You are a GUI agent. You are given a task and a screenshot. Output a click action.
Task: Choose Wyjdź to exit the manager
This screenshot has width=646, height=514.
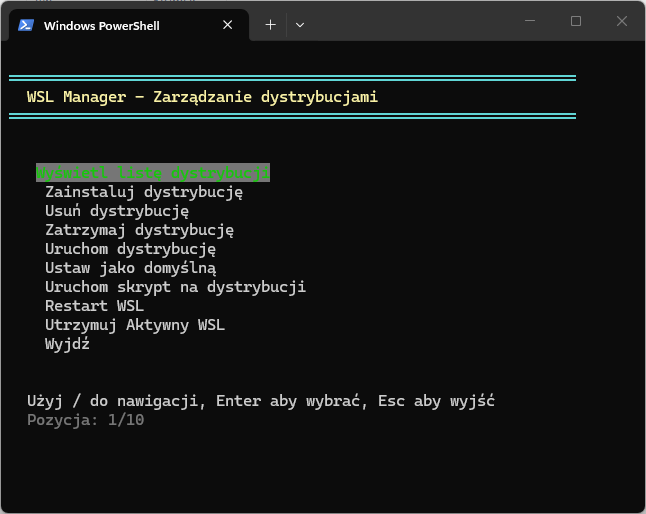(67, 344)
